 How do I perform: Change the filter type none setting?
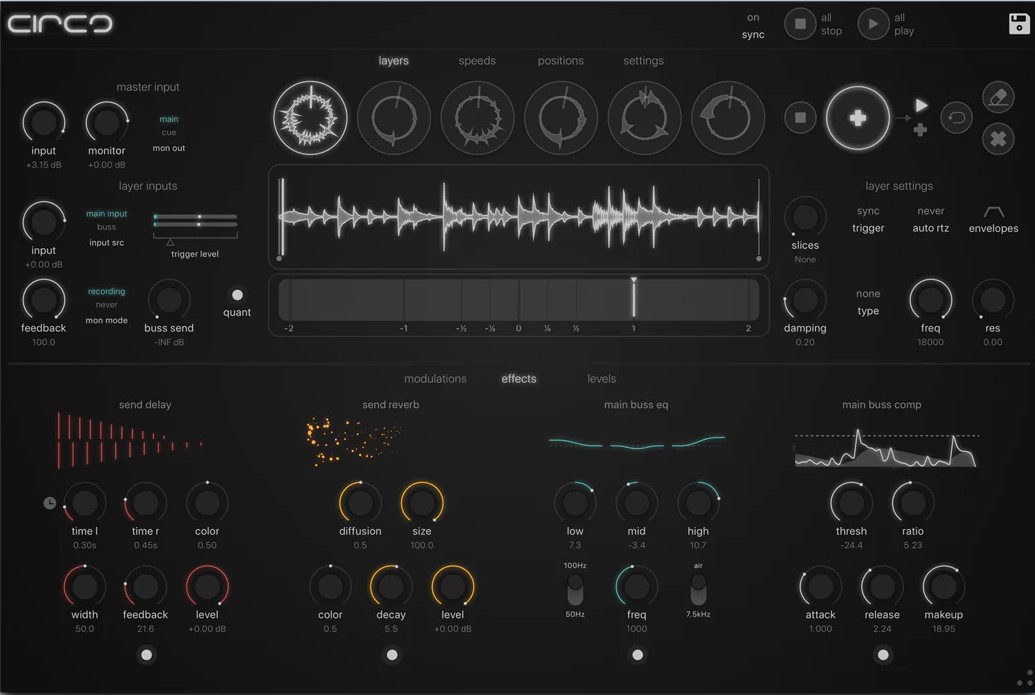868,302
